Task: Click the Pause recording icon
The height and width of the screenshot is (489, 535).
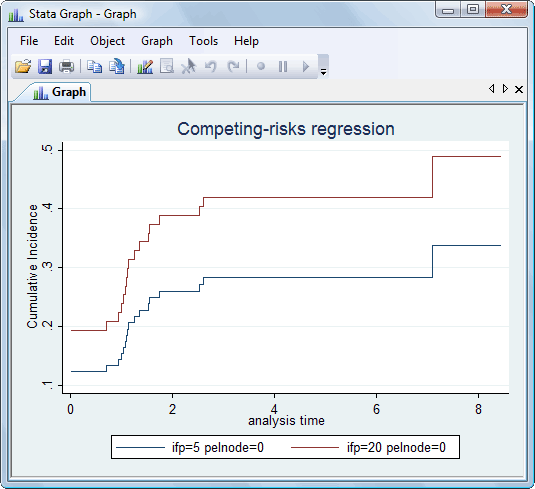Action: (x=283, y=66)
